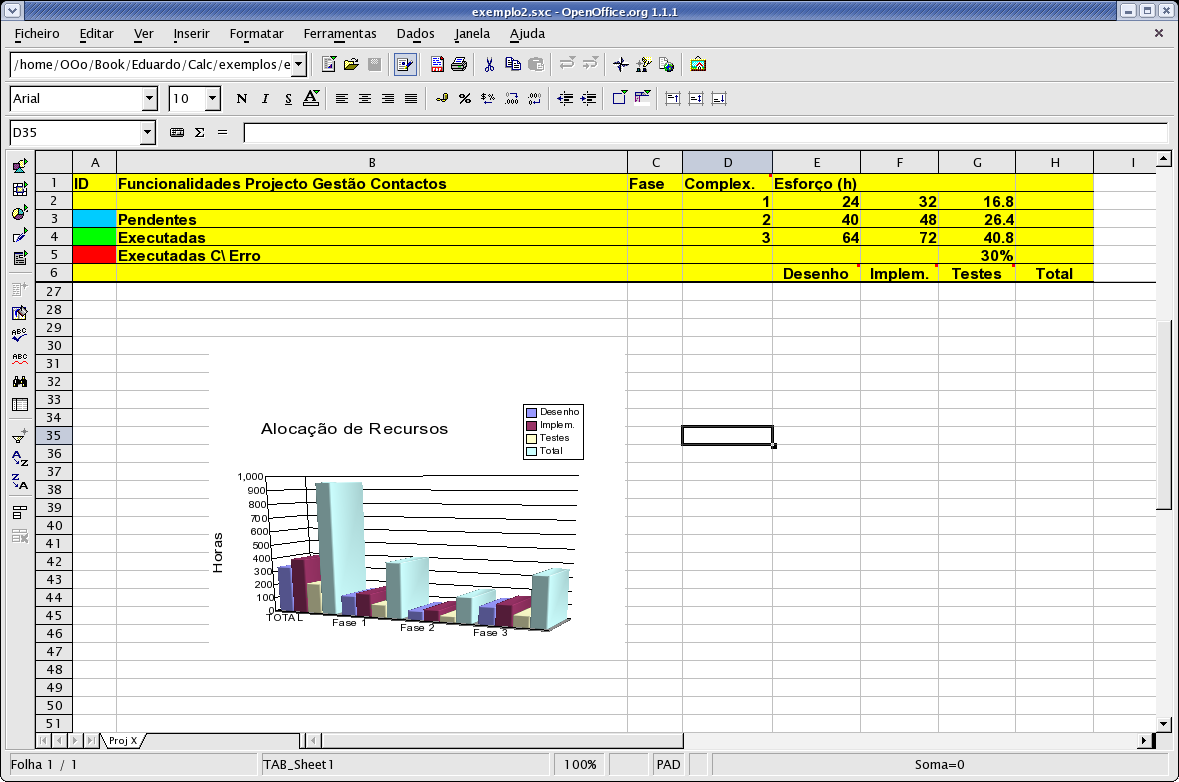The image size is (1179, 782).
Task: Open the Find binoculars tool
Action: (19, 381)
